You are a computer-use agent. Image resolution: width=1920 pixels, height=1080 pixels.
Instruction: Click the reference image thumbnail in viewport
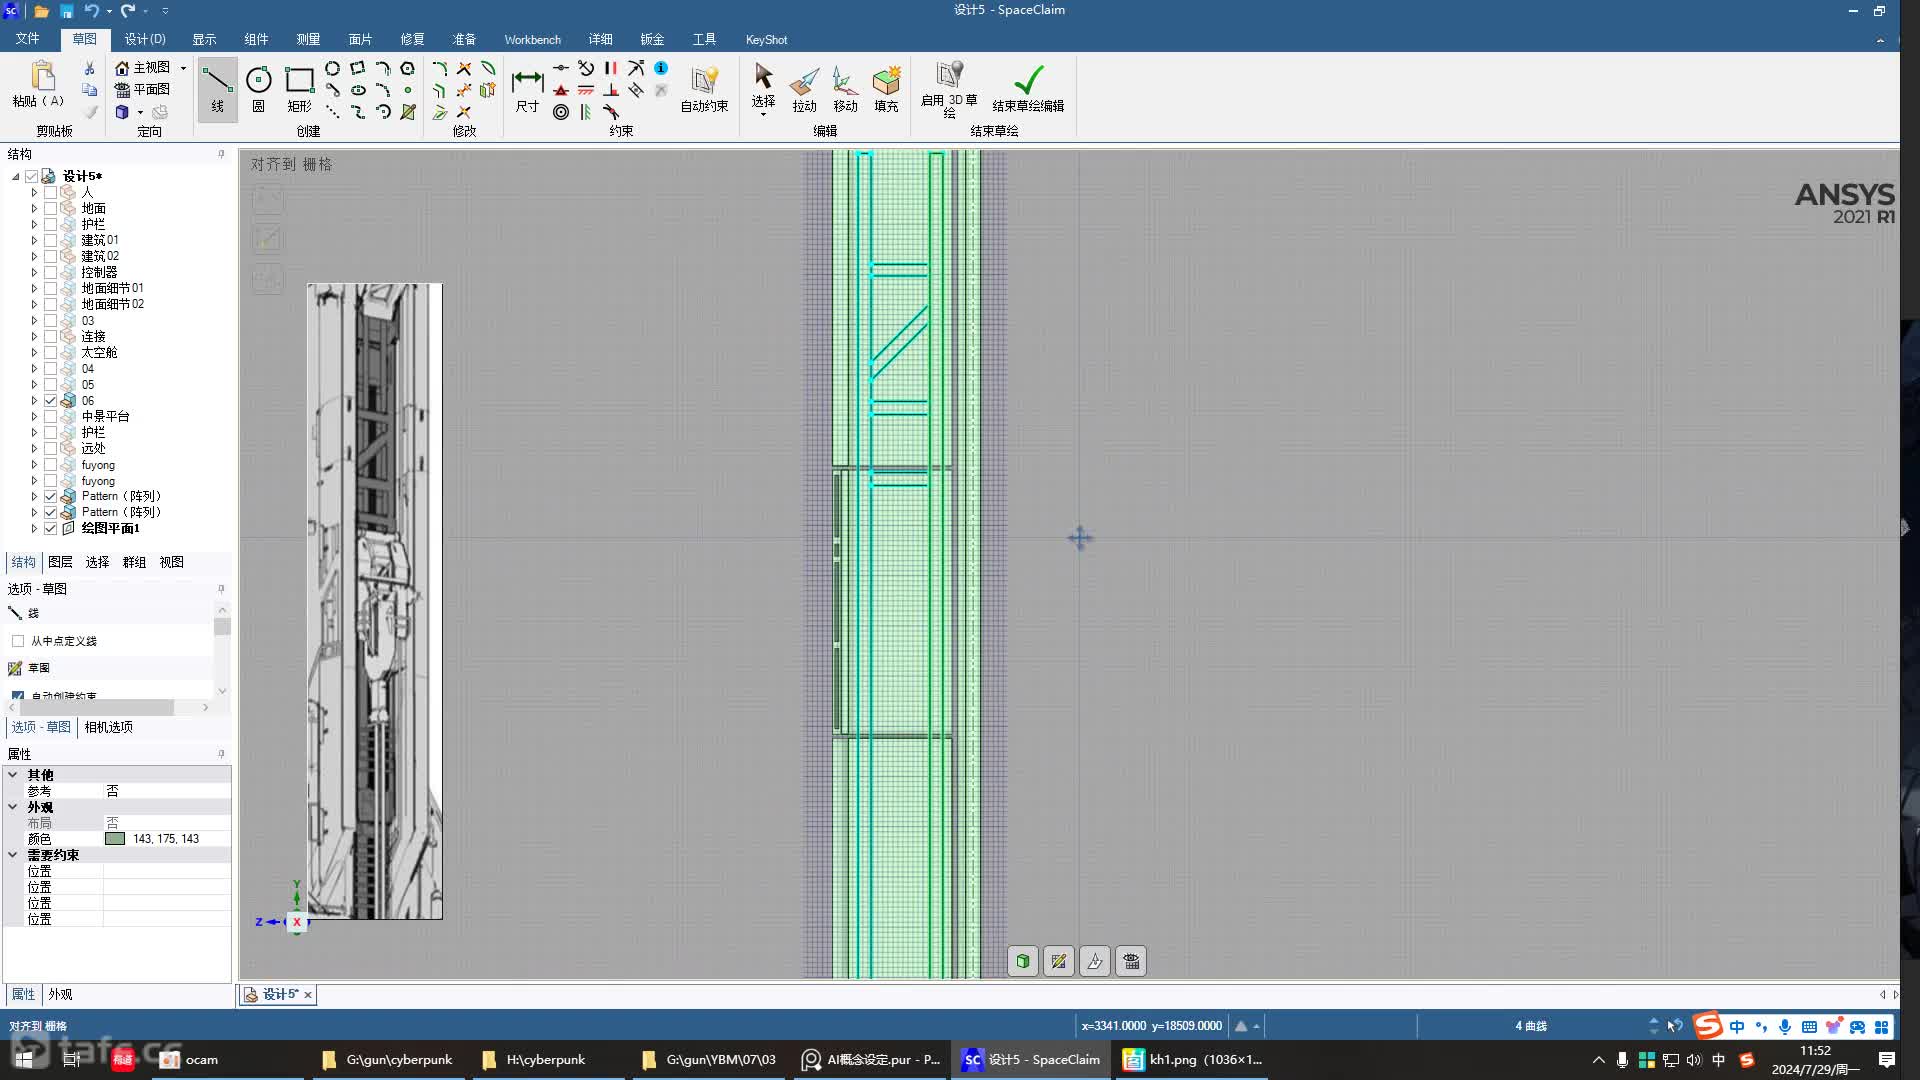375,601
